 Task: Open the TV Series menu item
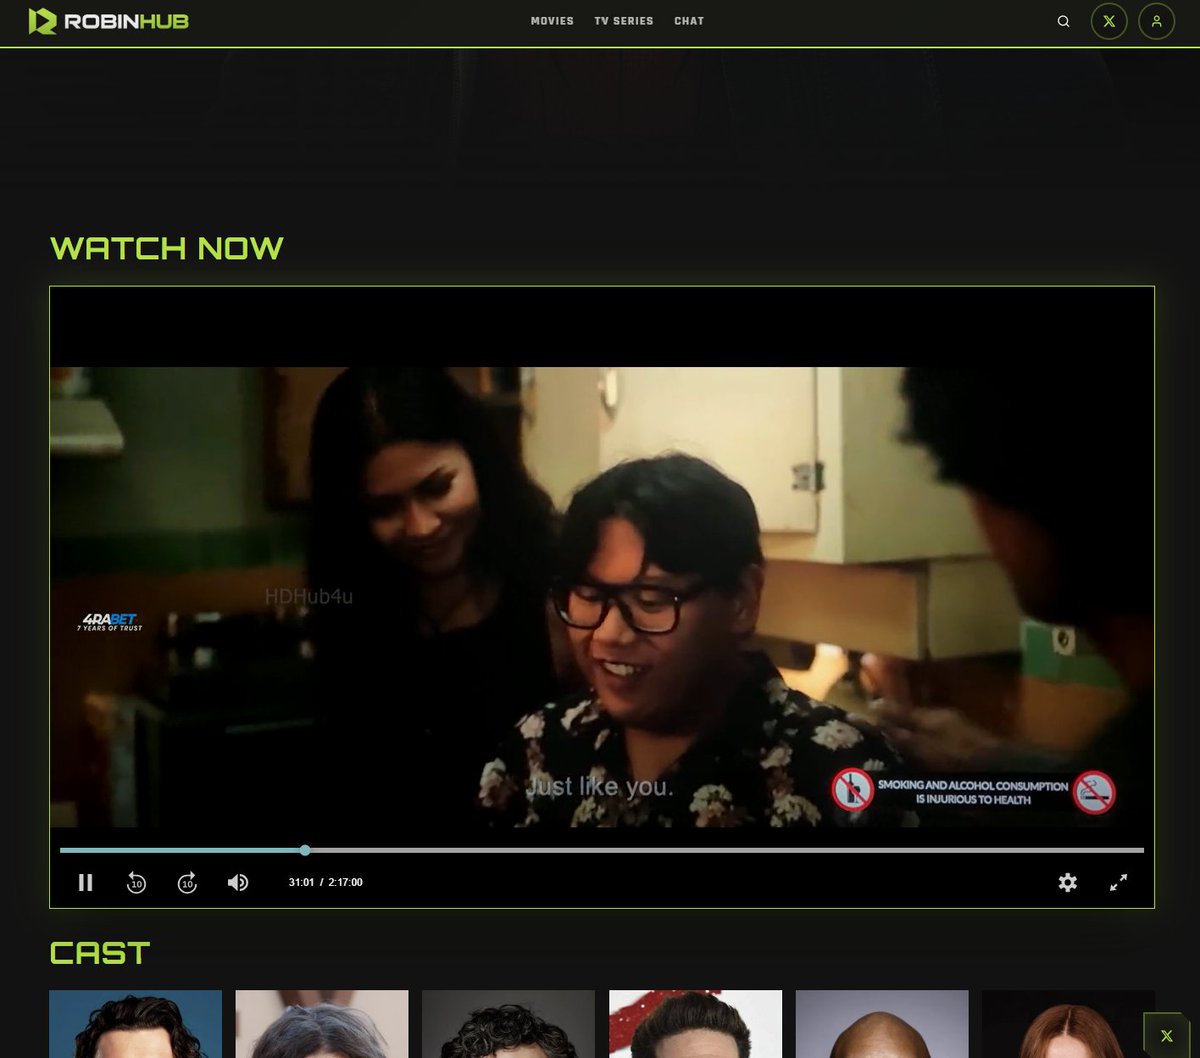click(624, 21)
